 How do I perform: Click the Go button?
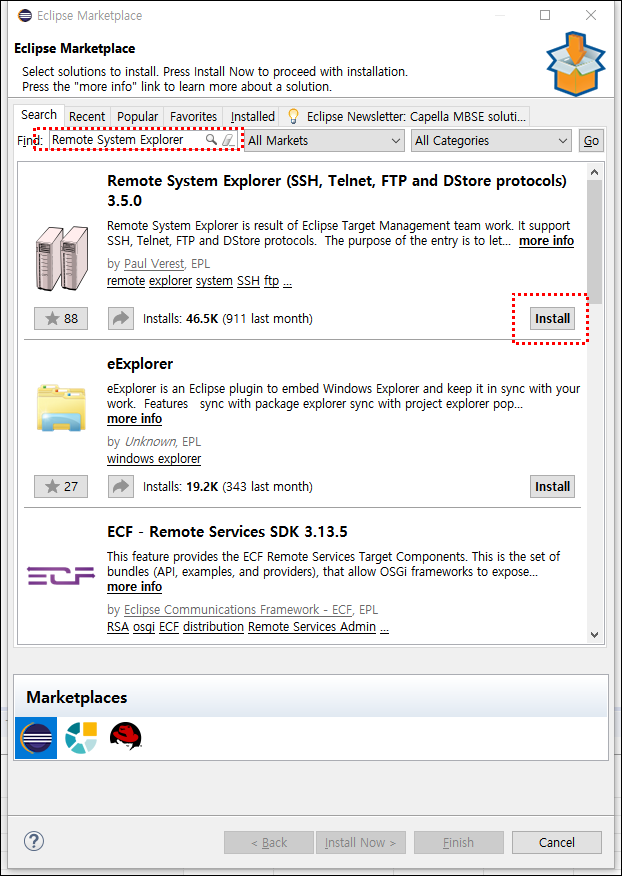(591, 141)
